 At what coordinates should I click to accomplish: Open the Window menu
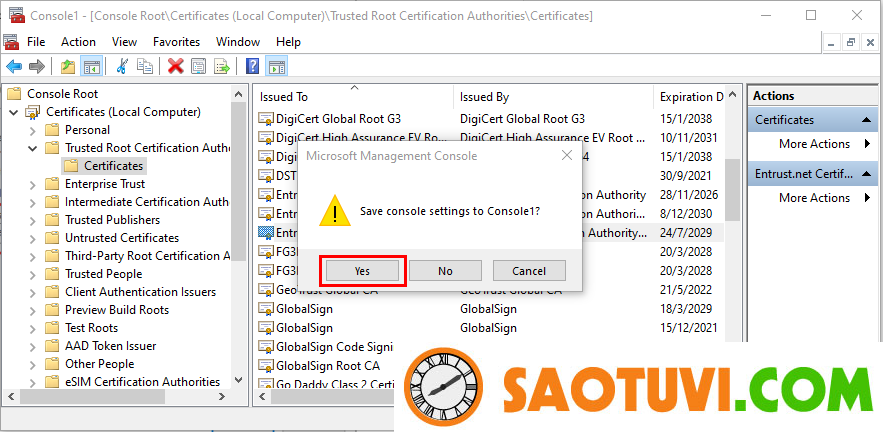pos(238,42)
